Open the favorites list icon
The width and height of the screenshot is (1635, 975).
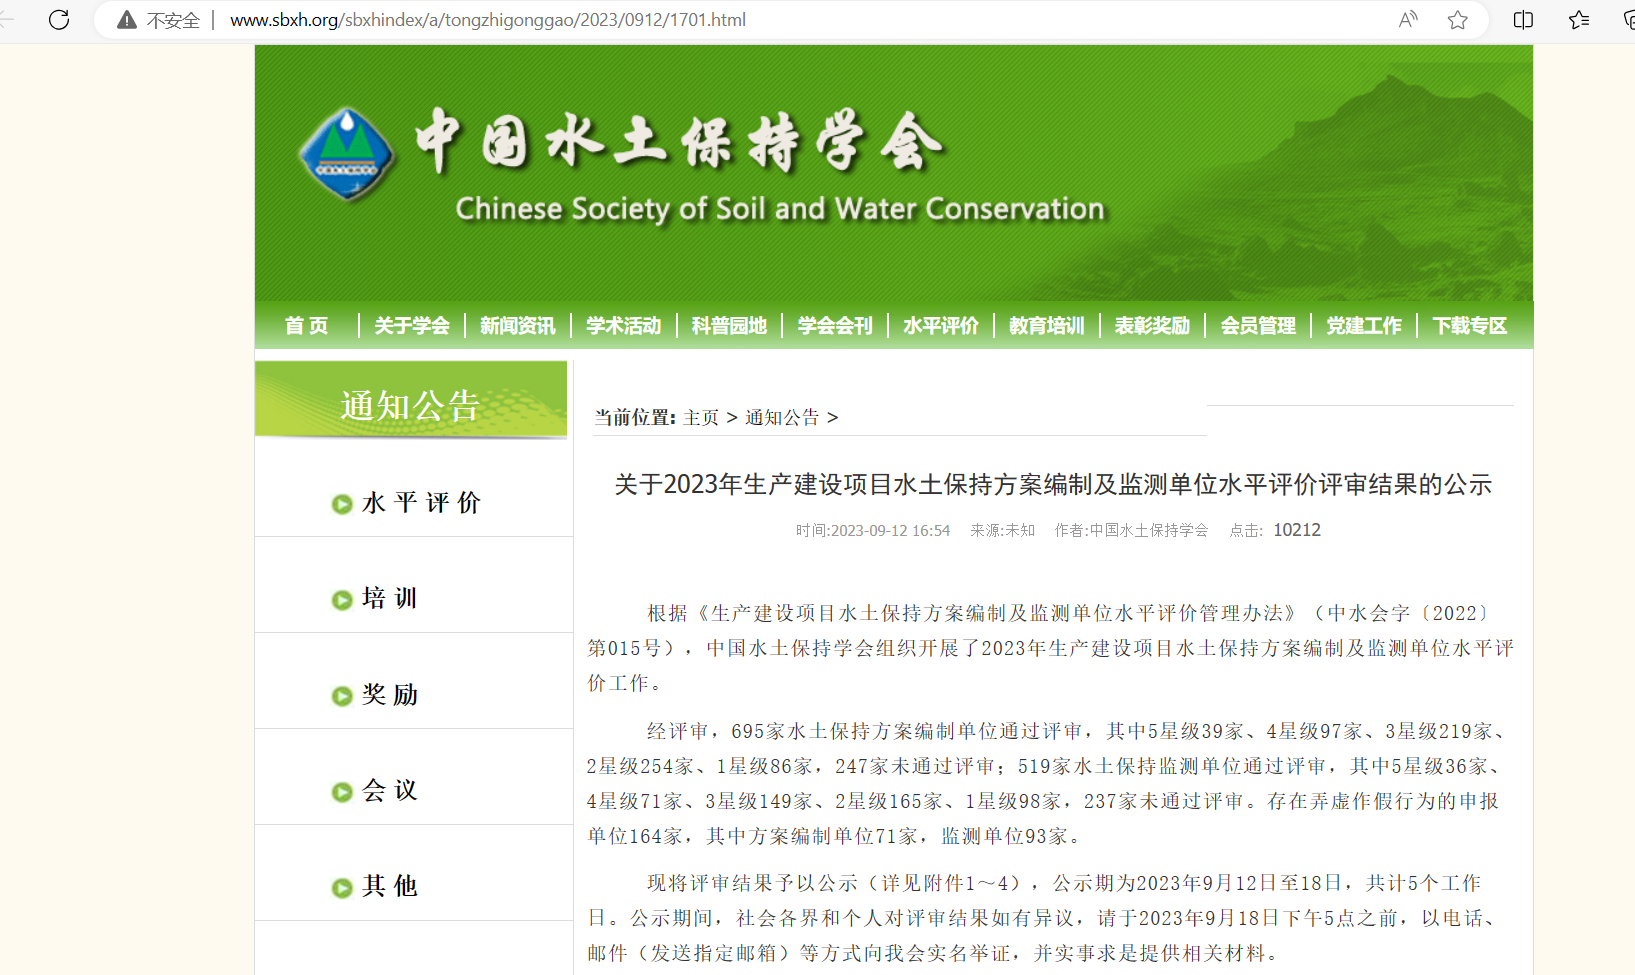pos(1579,20)
